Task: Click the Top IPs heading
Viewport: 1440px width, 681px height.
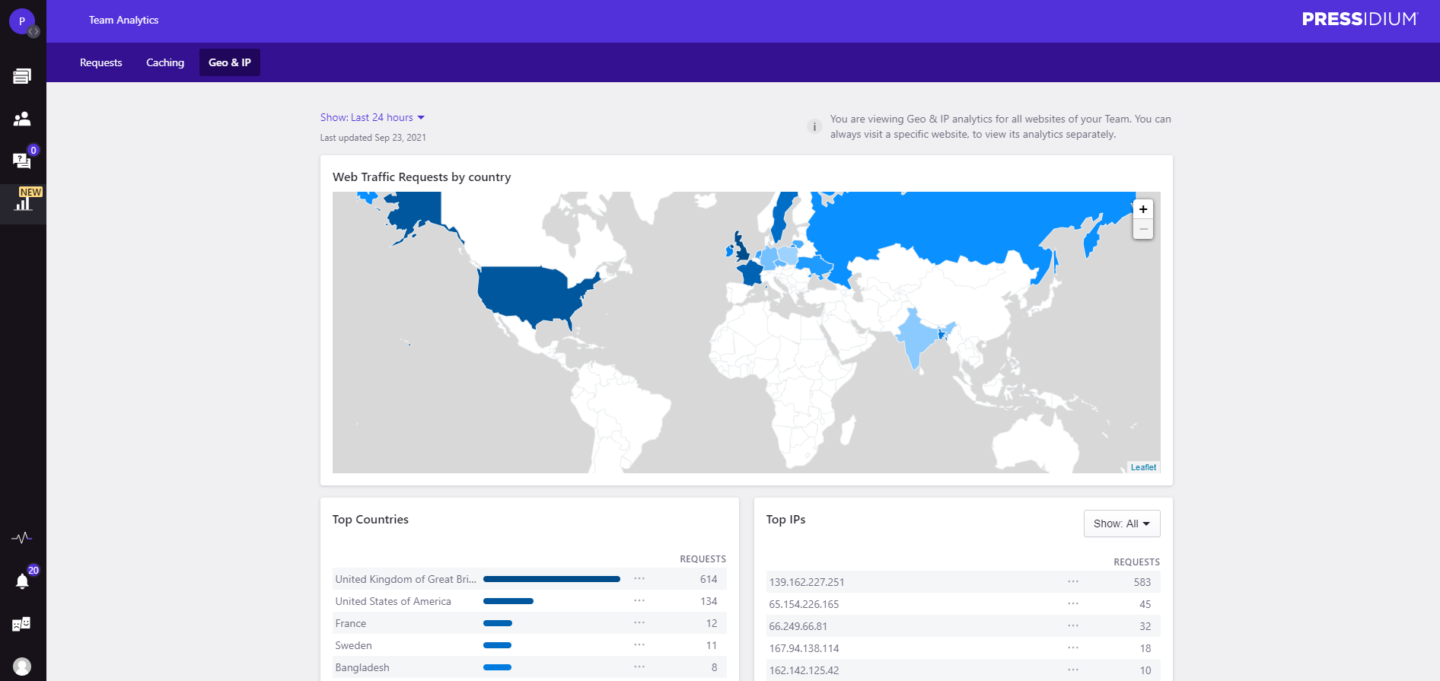Action: [786, 519]
